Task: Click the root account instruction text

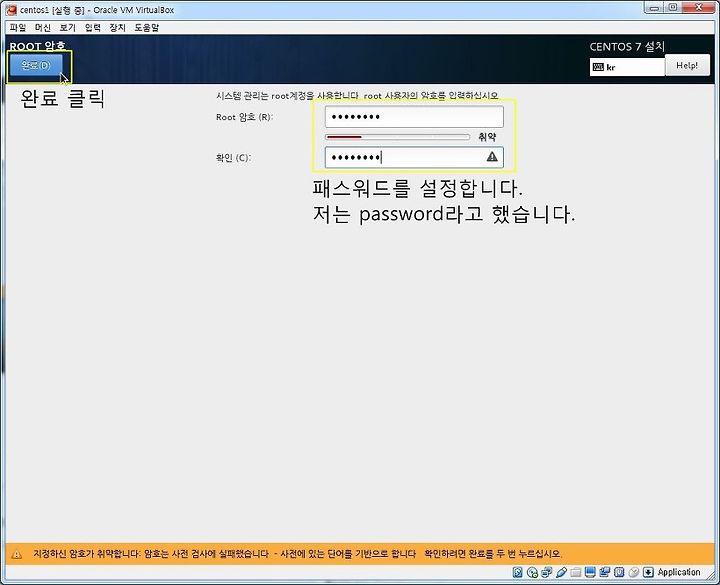Action: click(357, 96)
